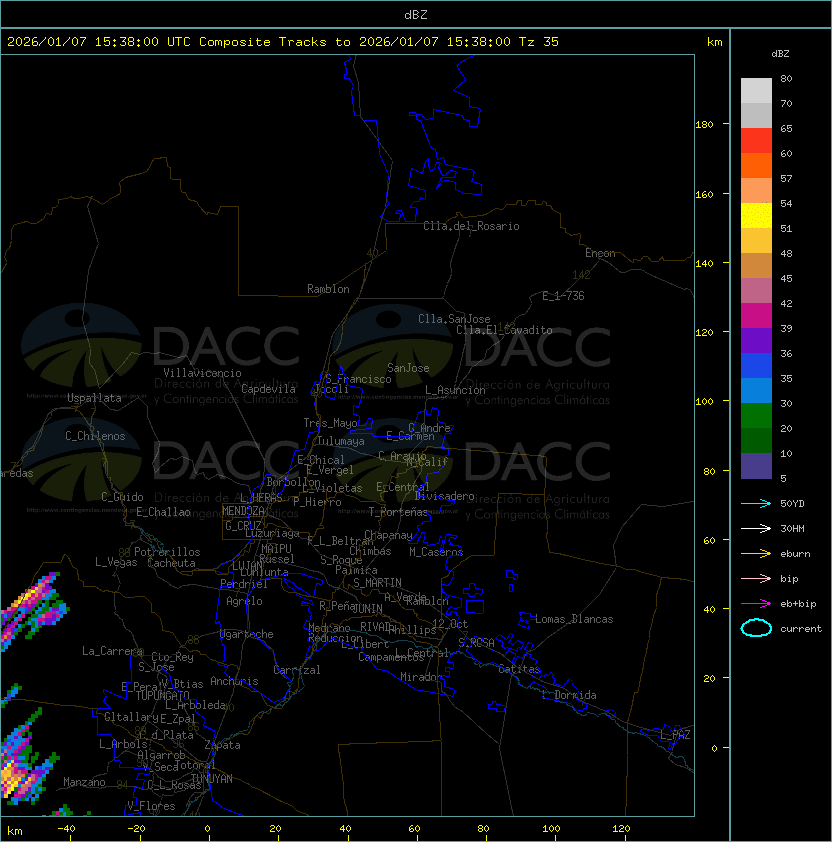832x842 pixels.
Task: Select the bright yellow swatch between 54 and 51
Action: [x=756, y=215]
